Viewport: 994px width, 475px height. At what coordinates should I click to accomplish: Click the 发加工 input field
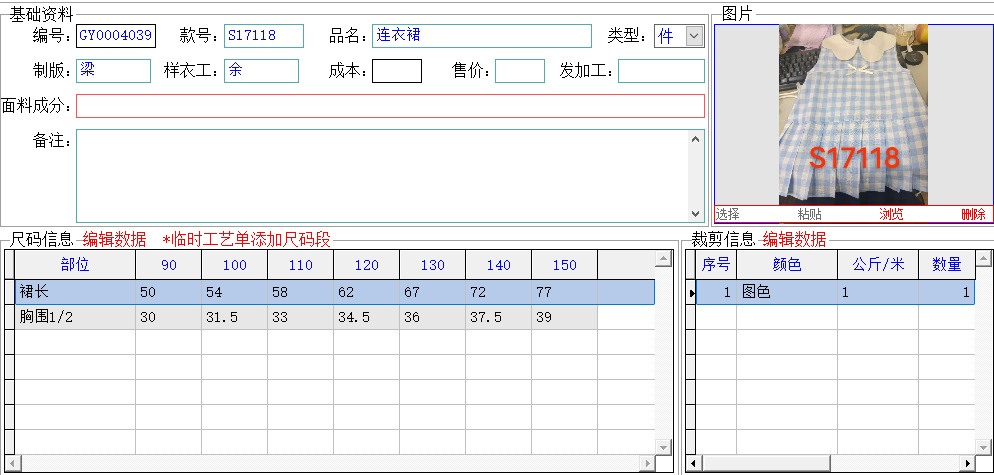(661, 71)
